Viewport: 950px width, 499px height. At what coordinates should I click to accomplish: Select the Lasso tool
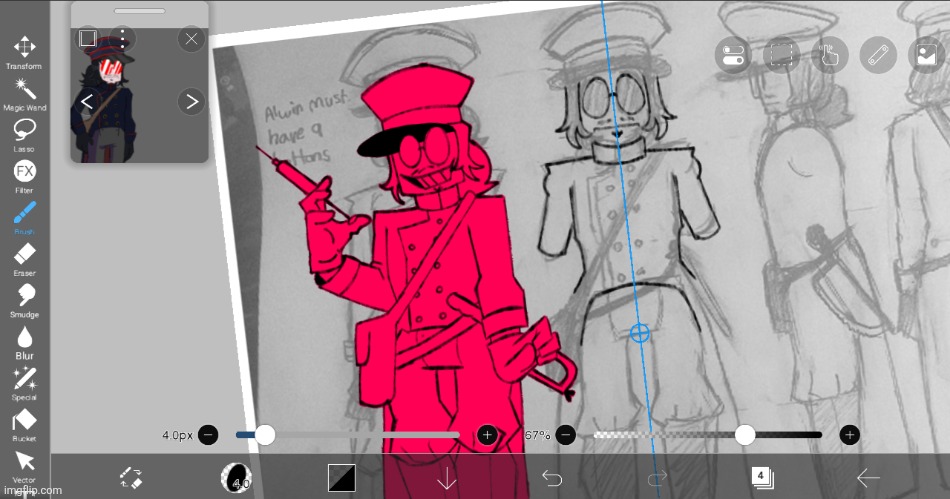point(24,135)
